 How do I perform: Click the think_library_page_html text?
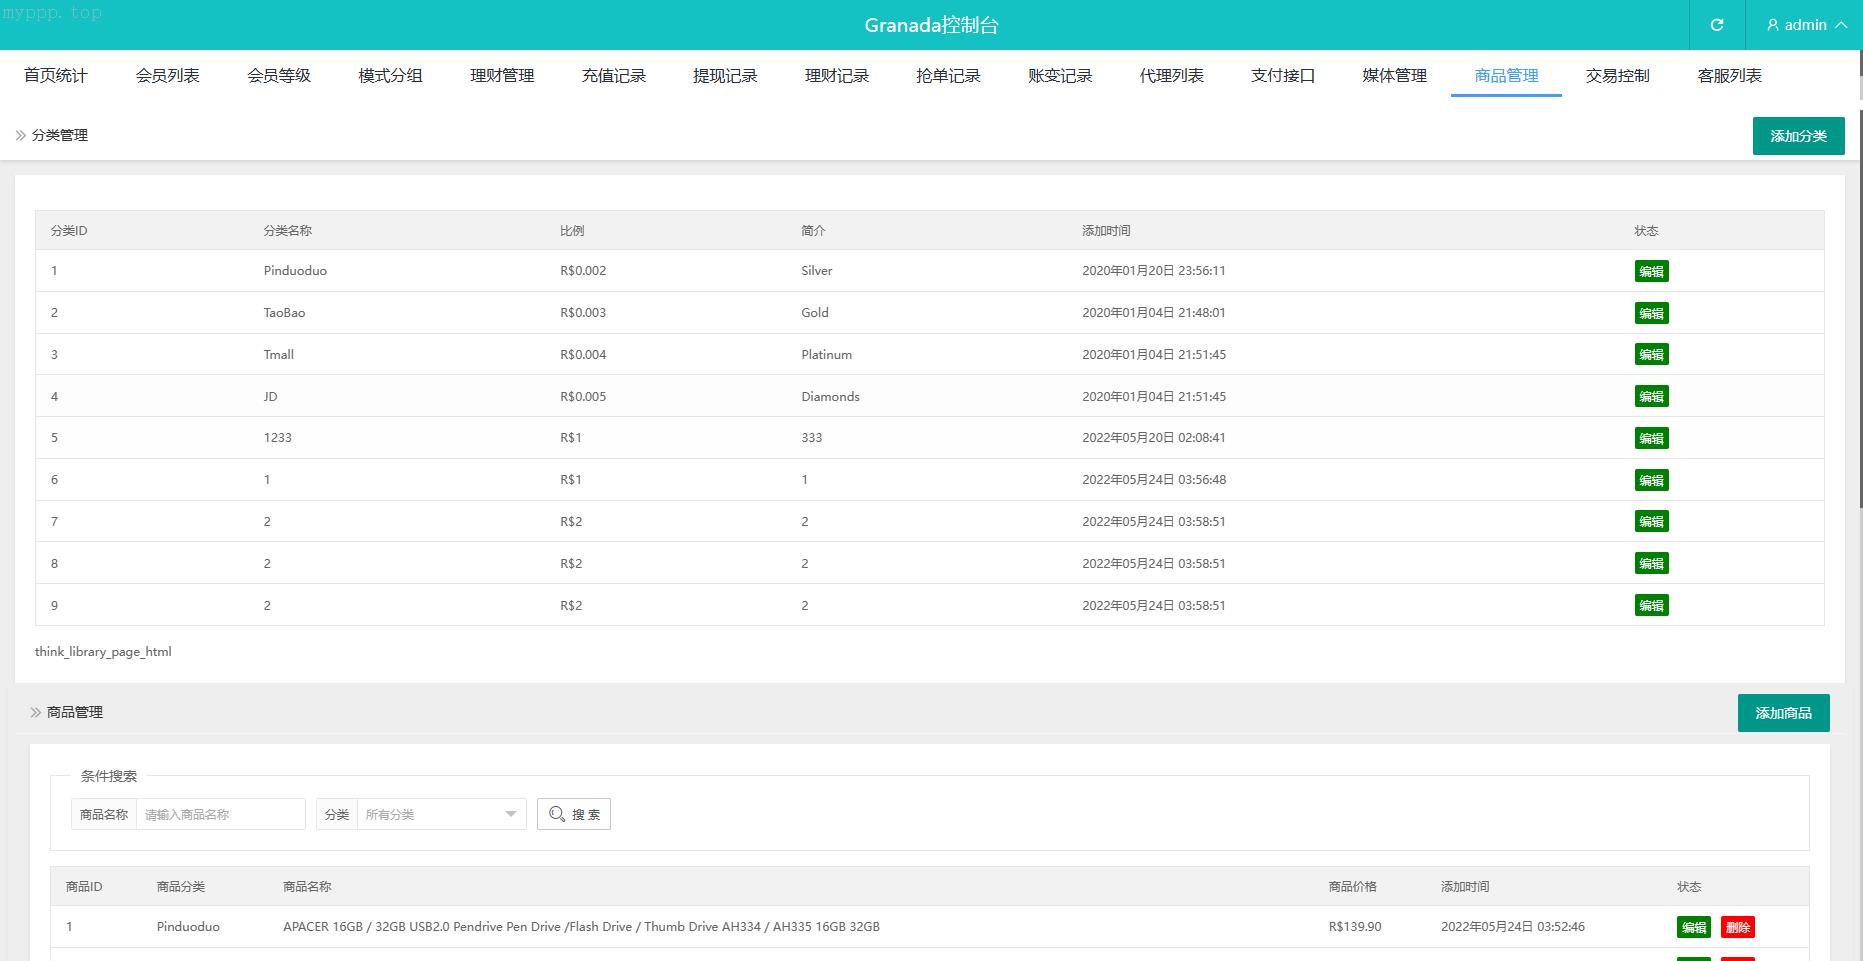(103, 651)
